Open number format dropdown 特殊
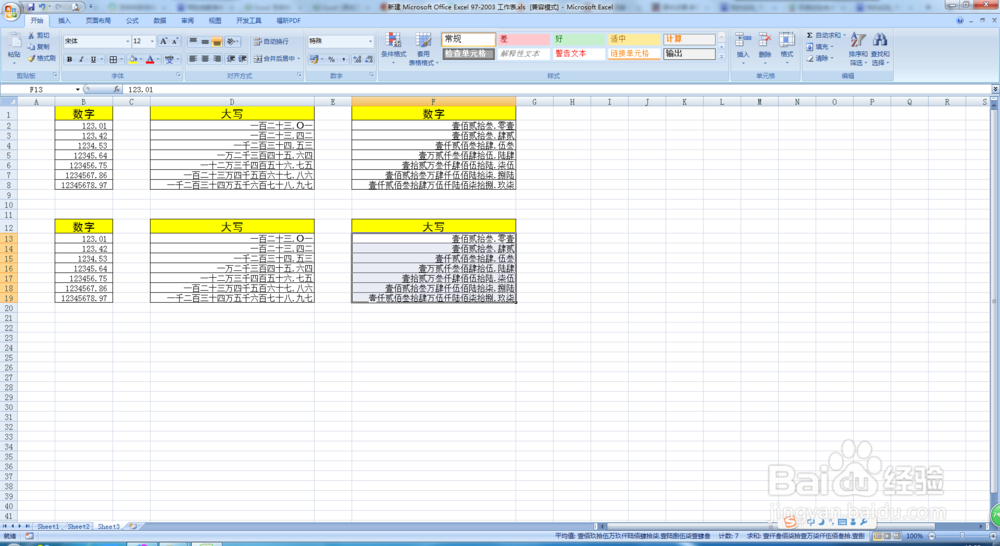Screen dimensions: 1000x546 [x=370, y=41]
